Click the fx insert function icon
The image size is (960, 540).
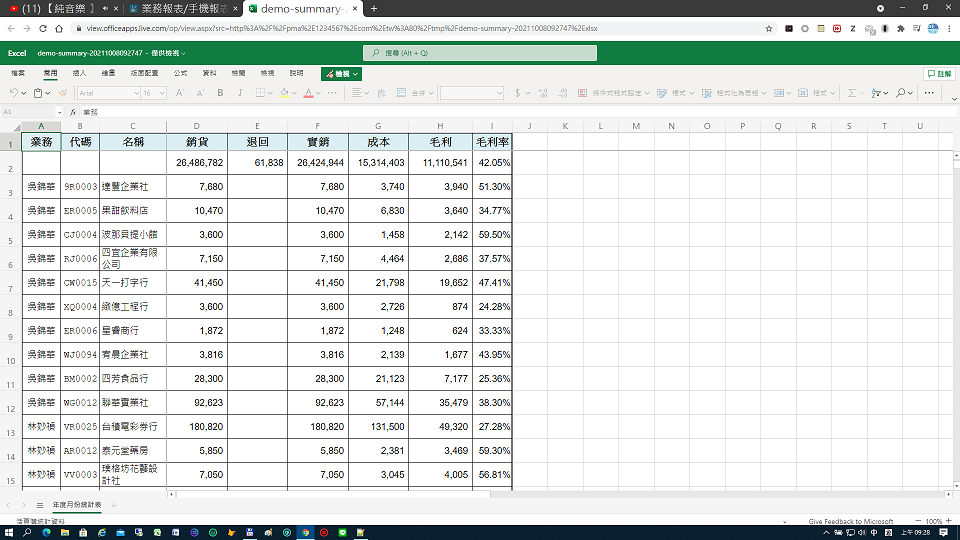[73, 112]
